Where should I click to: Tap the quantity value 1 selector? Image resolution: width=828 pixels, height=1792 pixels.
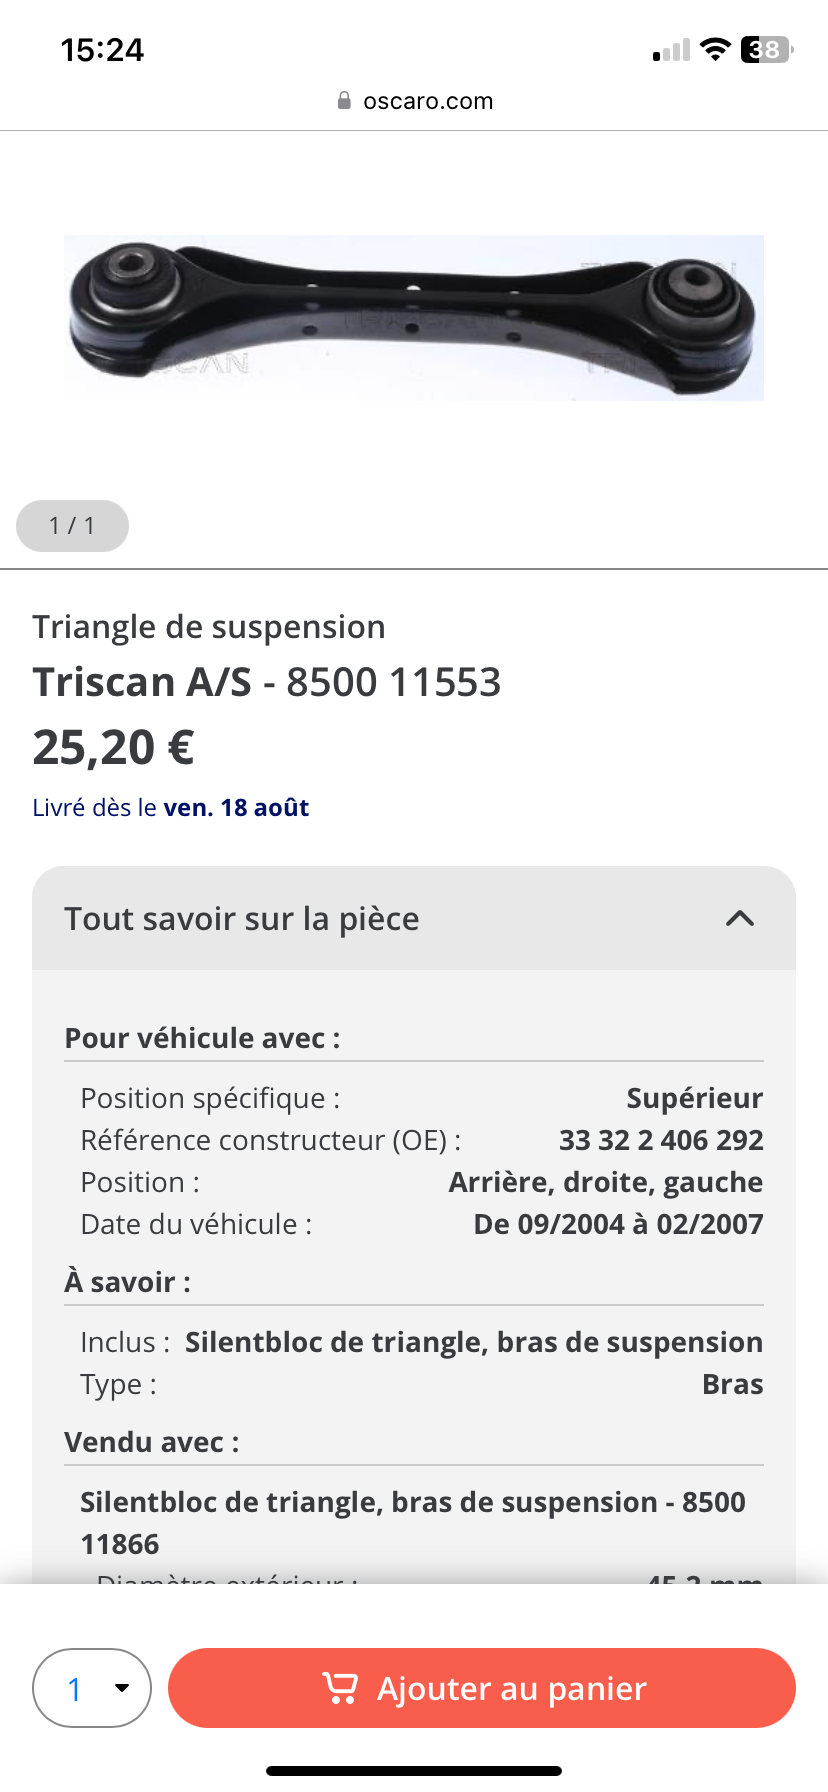(75, 1688)
